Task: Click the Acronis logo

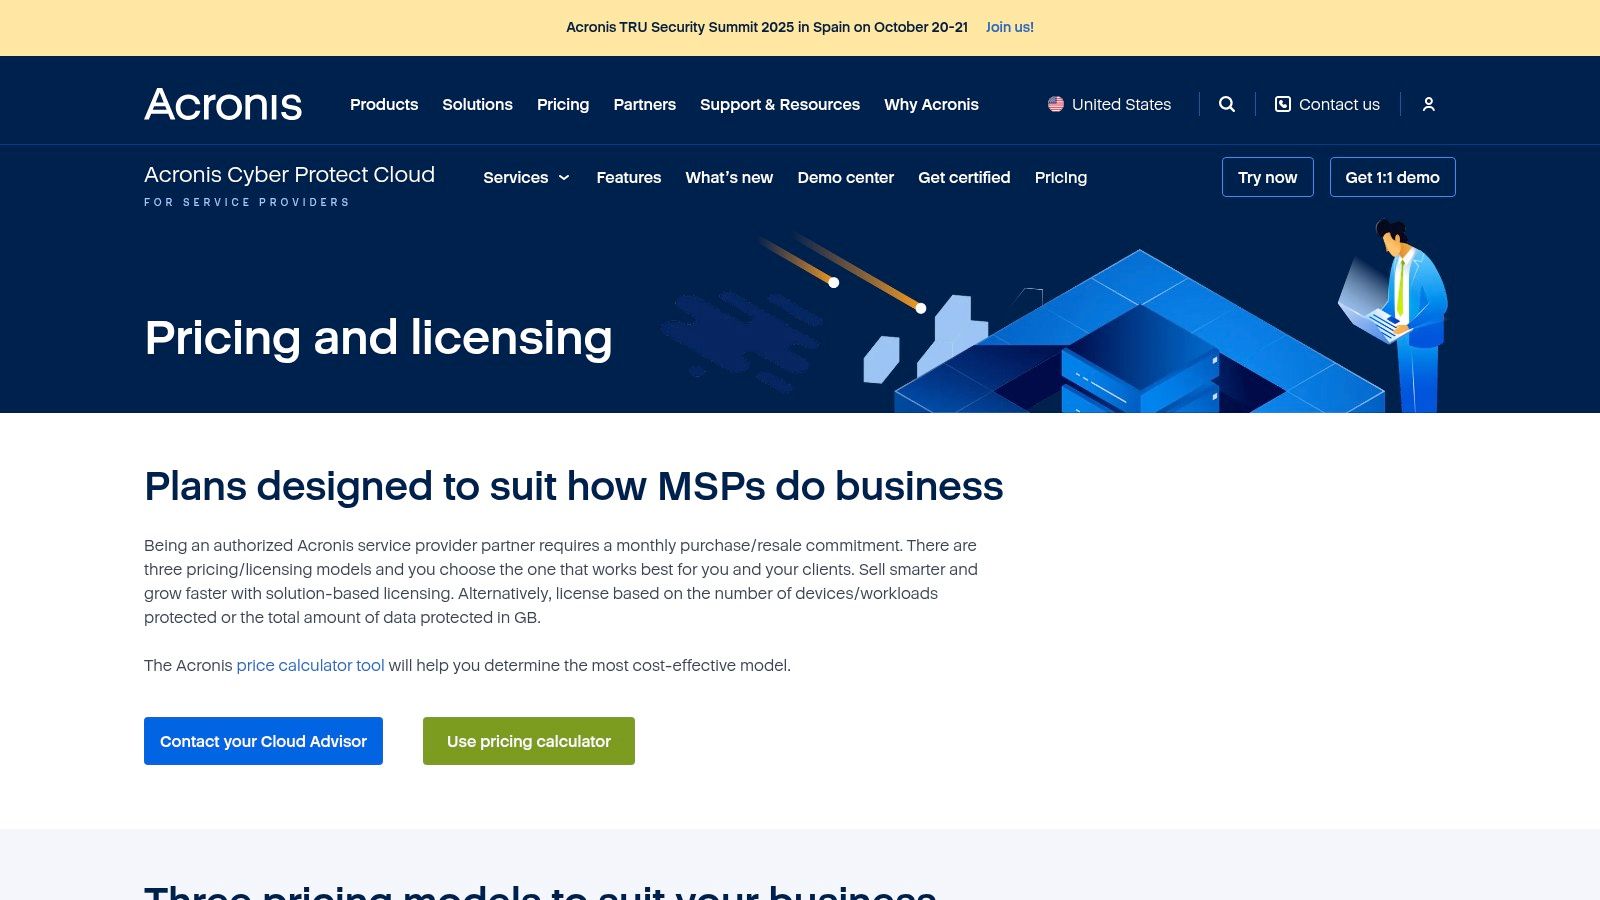Action: pyautogui.click(x=223, y=104)
